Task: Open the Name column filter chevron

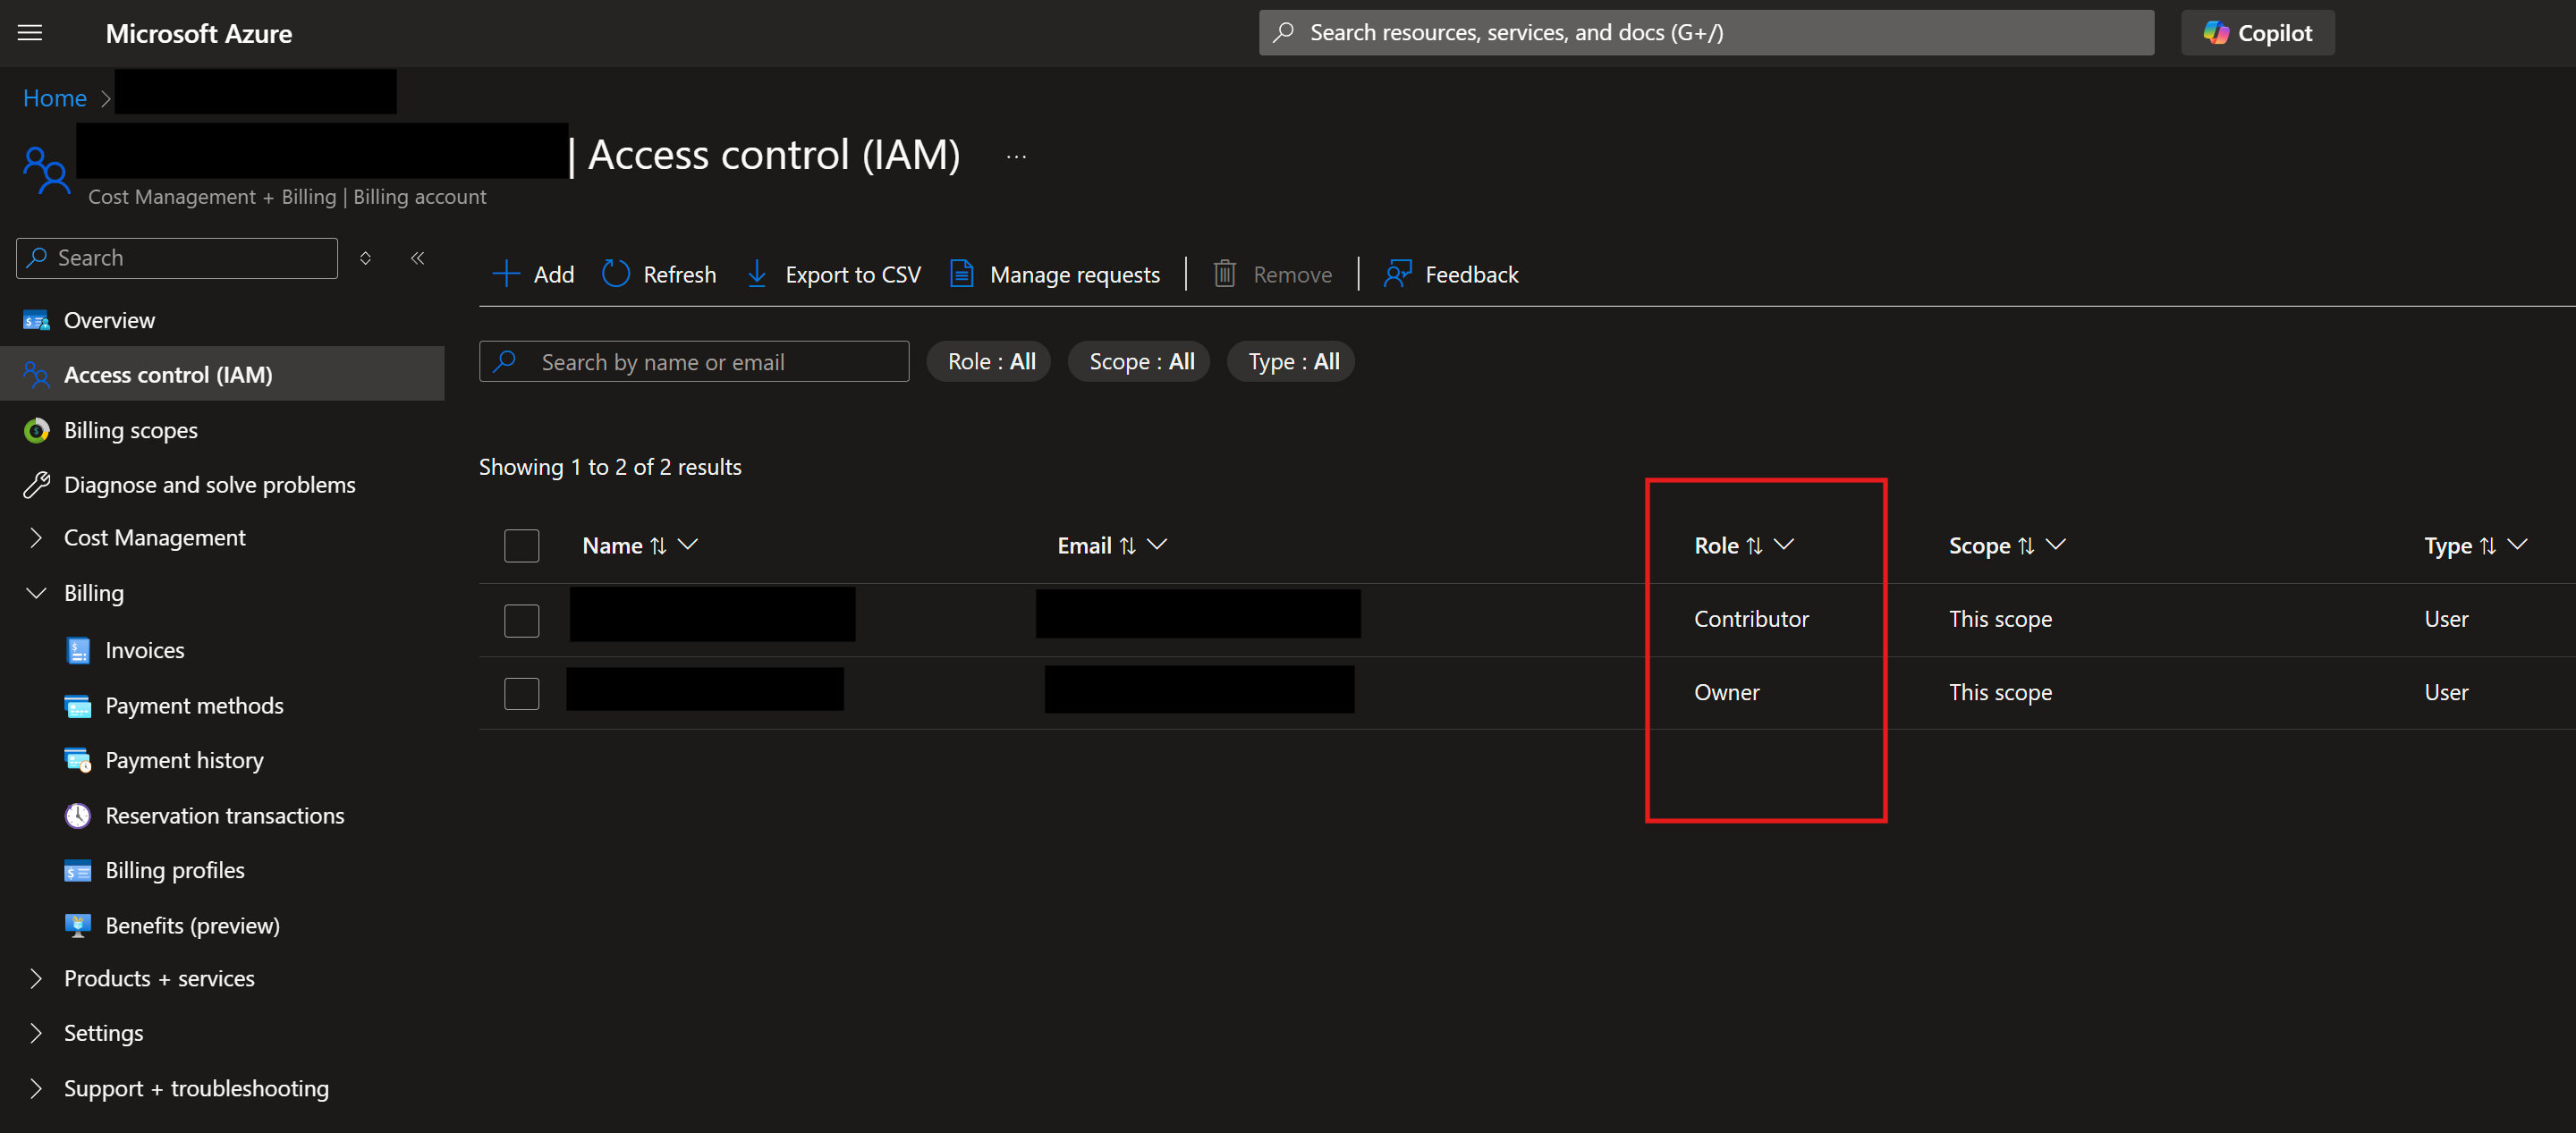Action: tap(688, 545)
